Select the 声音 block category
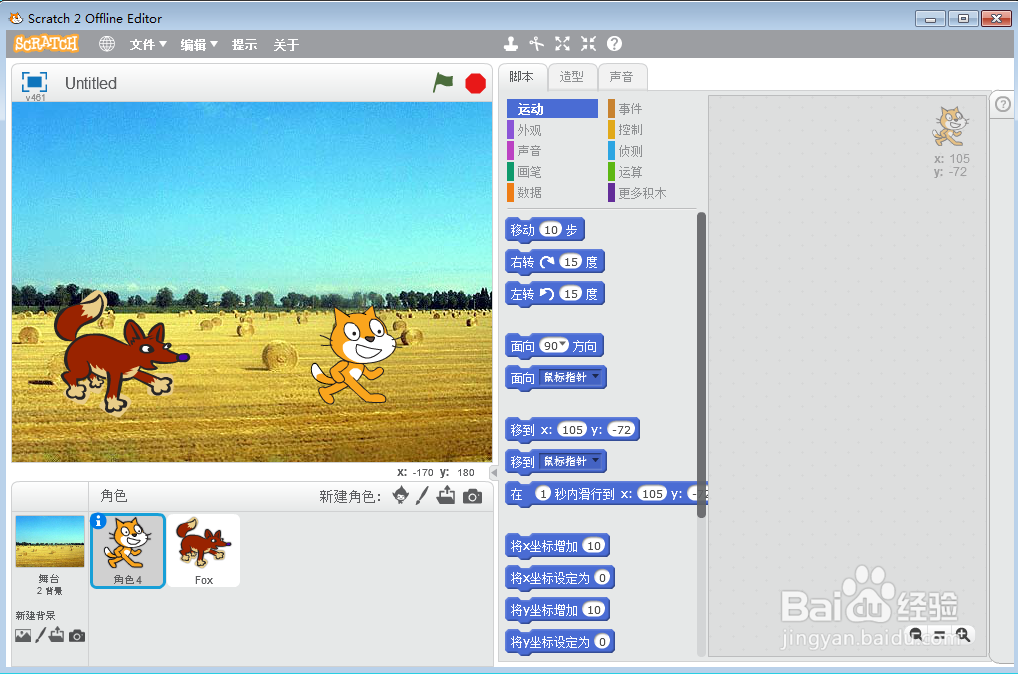 tap(552, 151)
